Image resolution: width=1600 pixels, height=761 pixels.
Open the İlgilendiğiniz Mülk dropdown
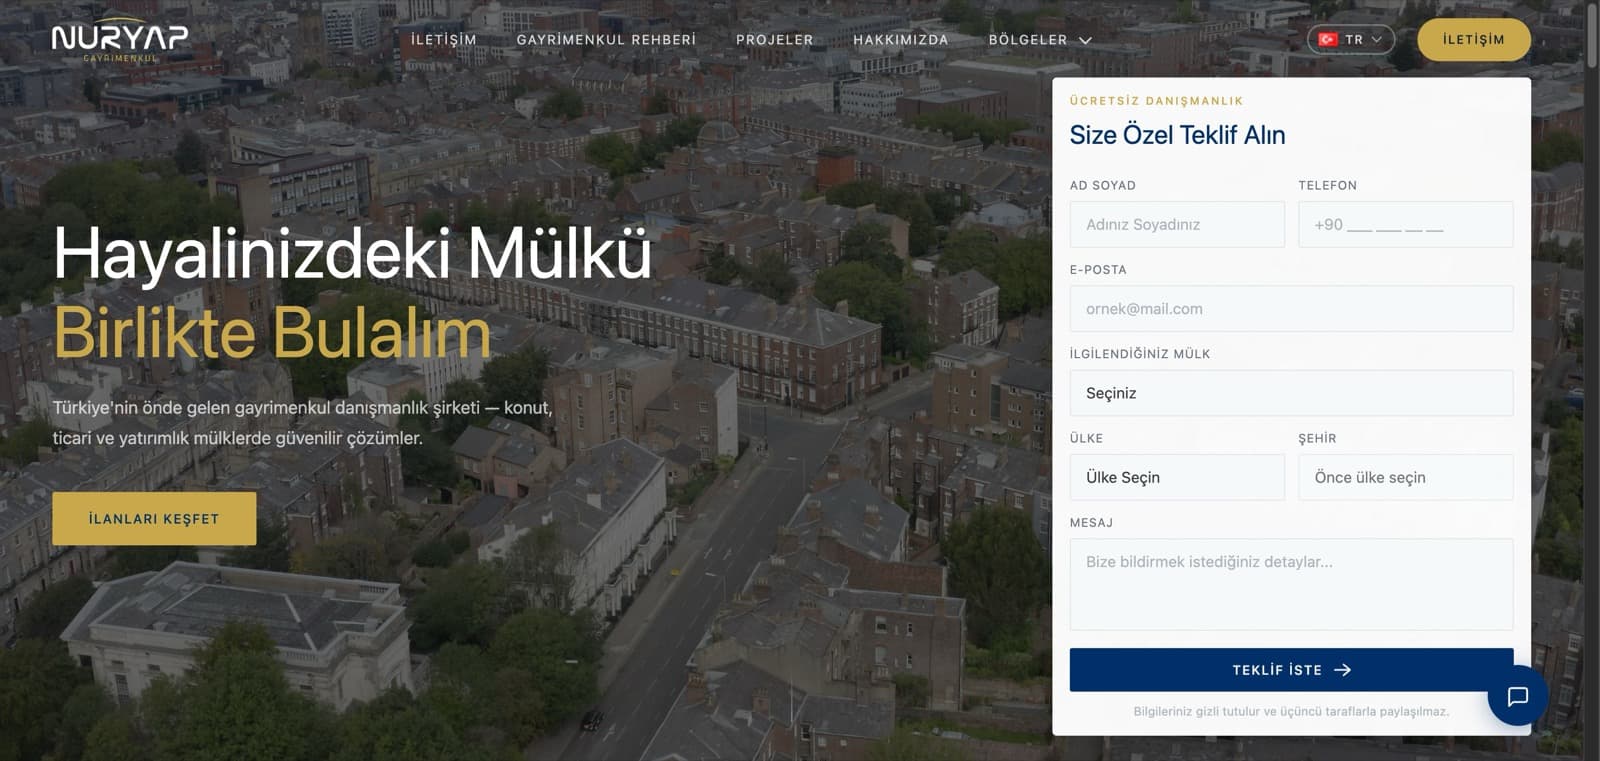(1291, 393)
